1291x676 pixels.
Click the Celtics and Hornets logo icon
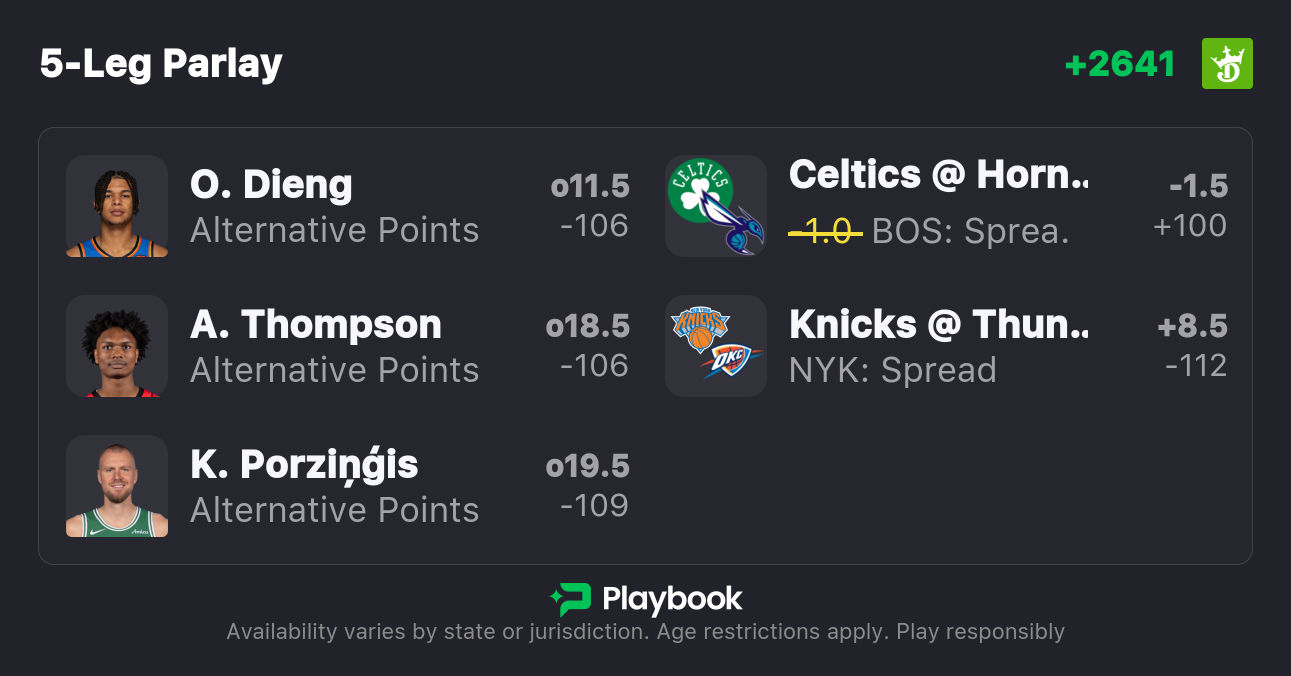(716, 206)
